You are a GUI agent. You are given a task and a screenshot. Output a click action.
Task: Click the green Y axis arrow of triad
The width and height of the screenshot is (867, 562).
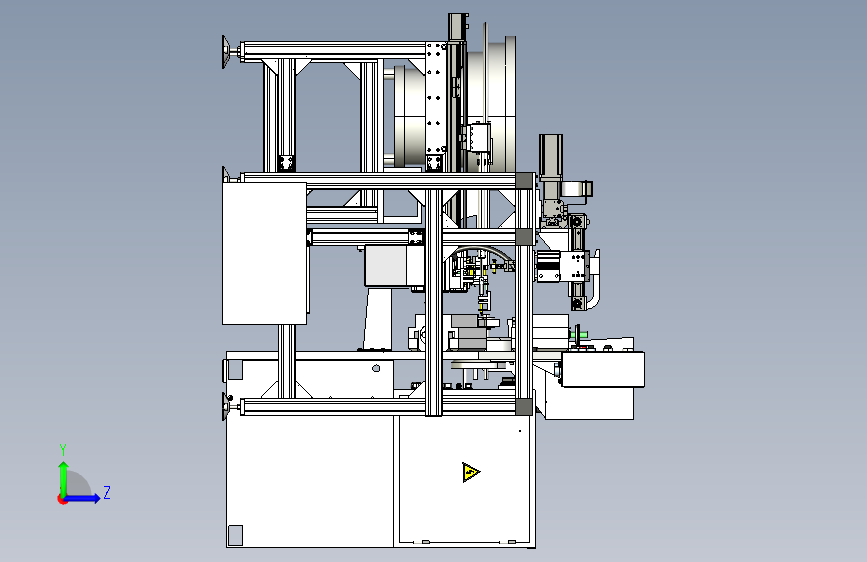pos(64,478)
